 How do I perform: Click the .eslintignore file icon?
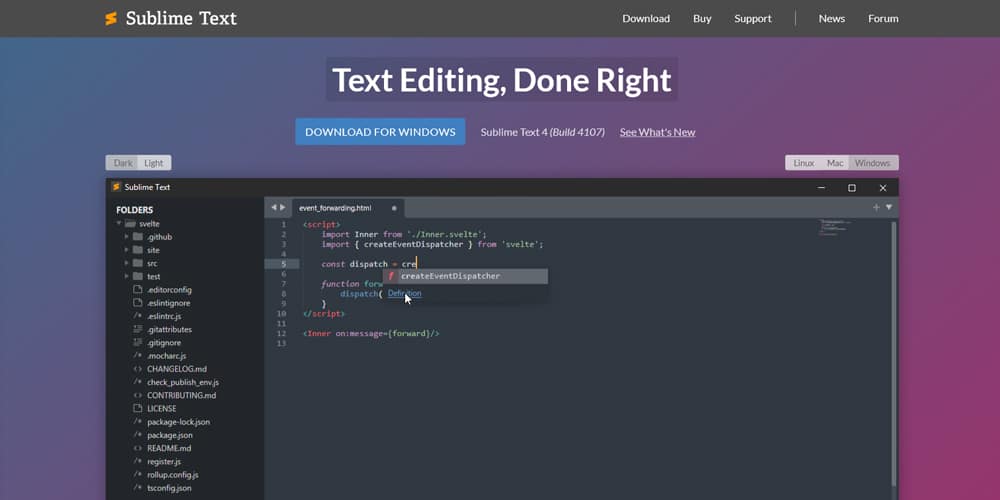click(137, 303)
